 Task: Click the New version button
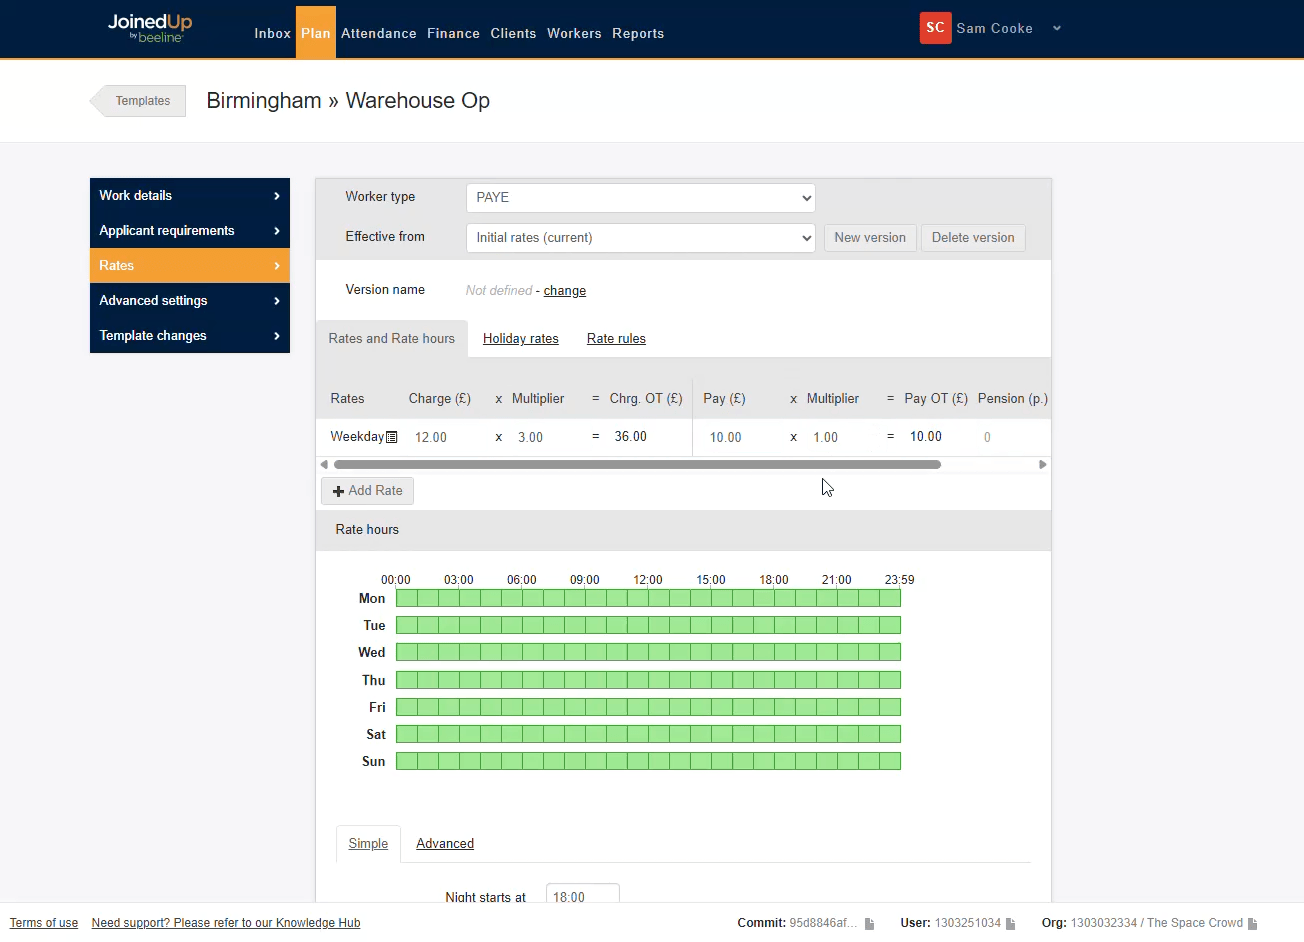pos(869,238)
